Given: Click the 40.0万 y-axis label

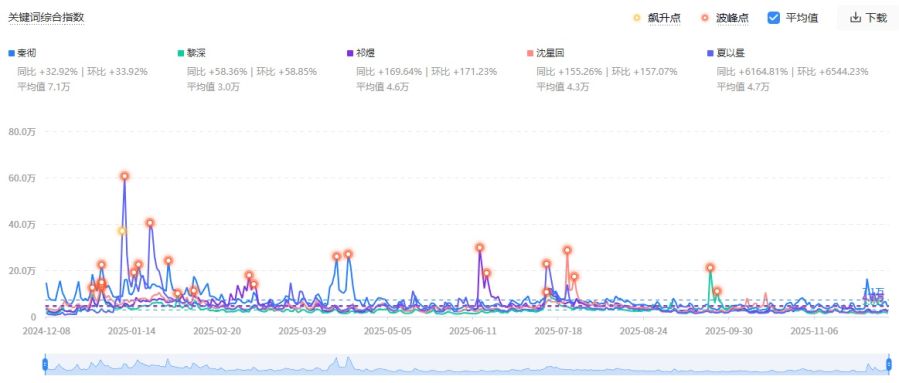Looking at the screenshot, I should coord(22,224).
